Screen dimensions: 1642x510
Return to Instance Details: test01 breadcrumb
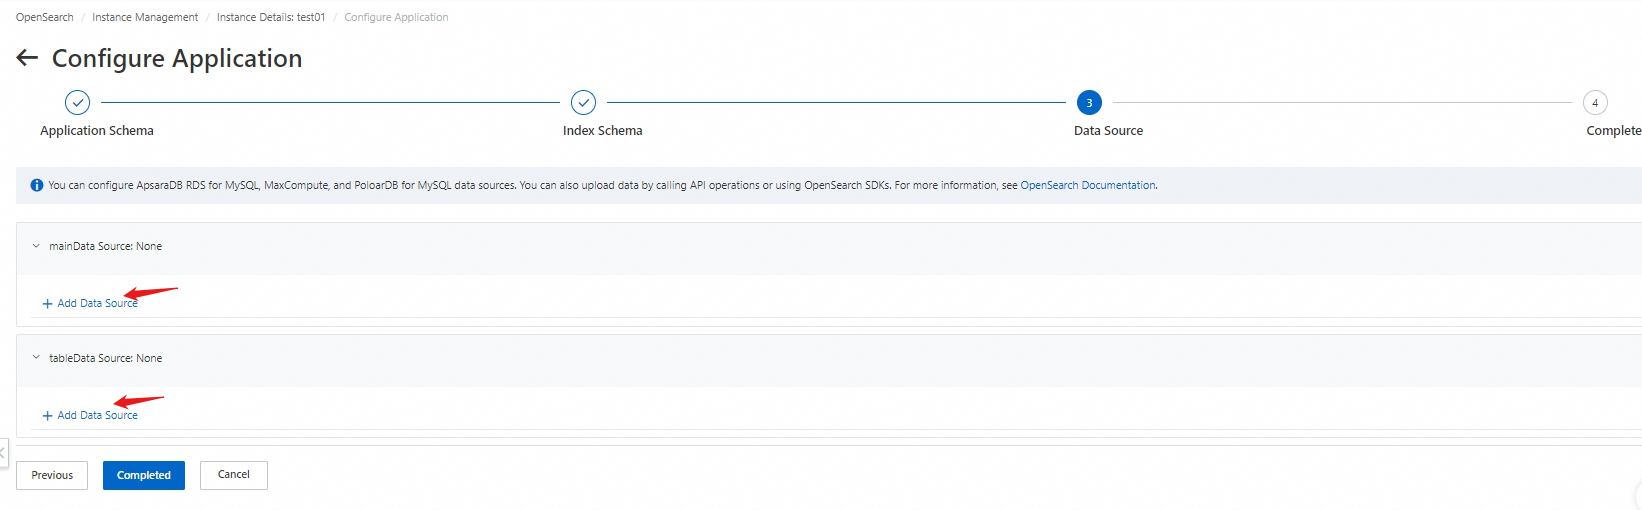pos(271,17)
